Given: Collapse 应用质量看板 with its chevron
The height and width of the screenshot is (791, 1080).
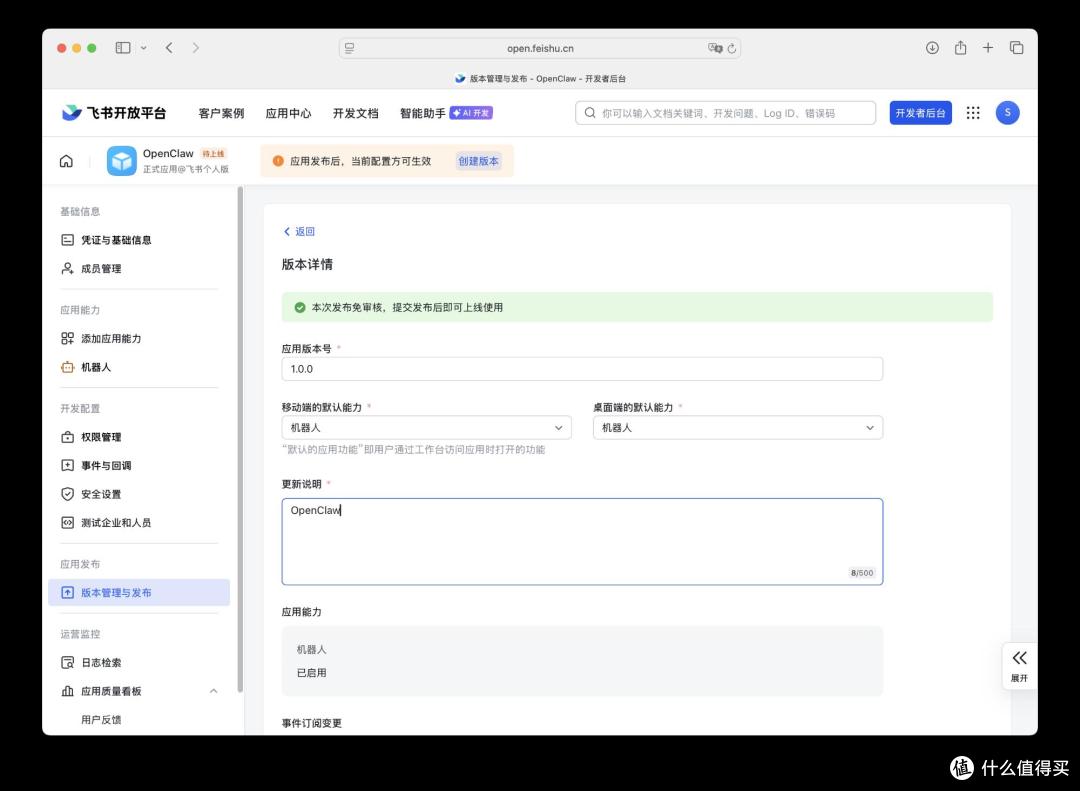Looking at the screenshot, I should 214,691.
